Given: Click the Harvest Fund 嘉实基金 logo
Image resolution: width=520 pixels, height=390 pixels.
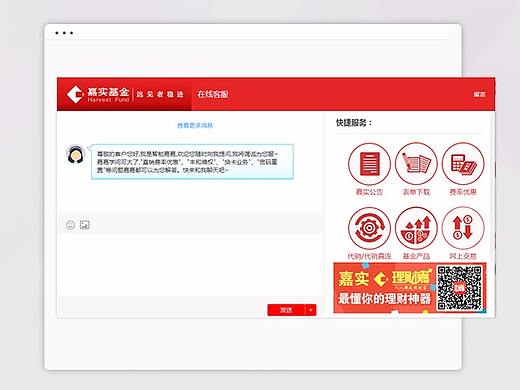Looking at the screenshot, I should click(x=98, y=94).
